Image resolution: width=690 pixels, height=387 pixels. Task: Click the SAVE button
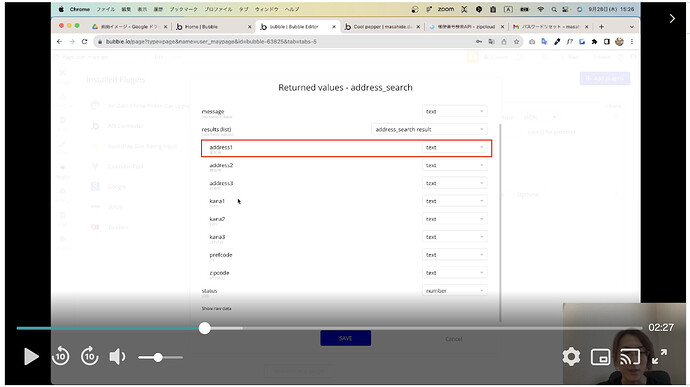click(345, 338)
